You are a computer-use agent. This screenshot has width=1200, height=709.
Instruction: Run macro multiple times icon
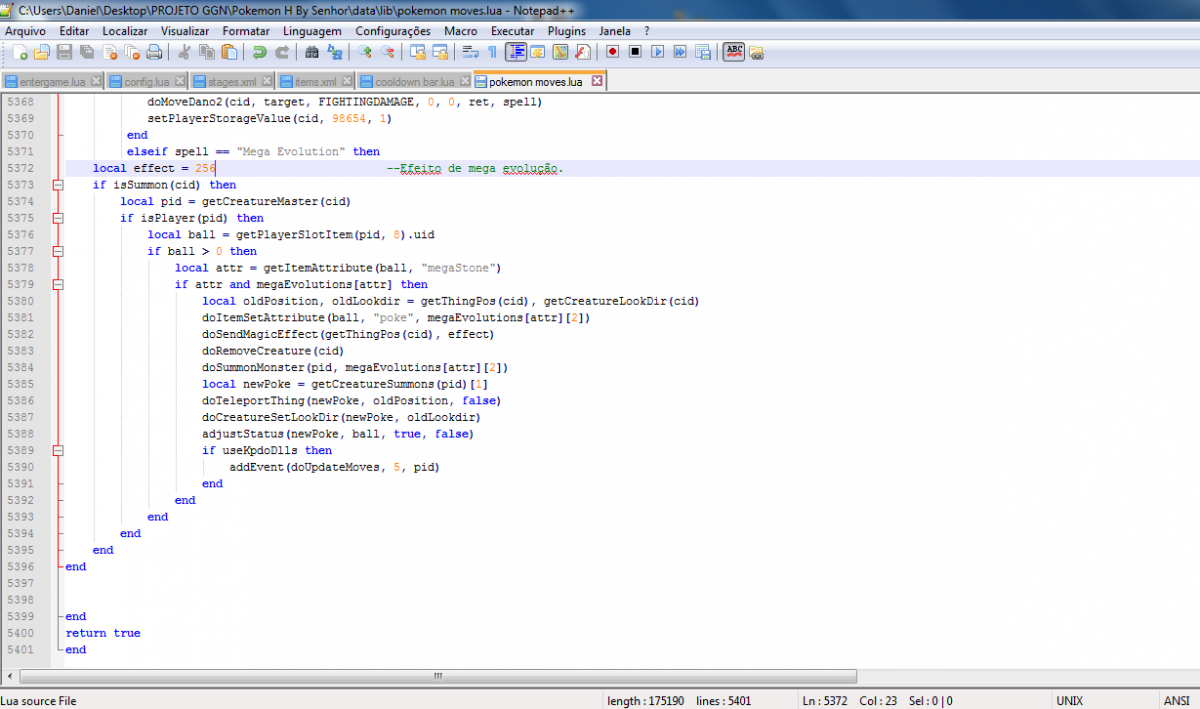point(680,51)
